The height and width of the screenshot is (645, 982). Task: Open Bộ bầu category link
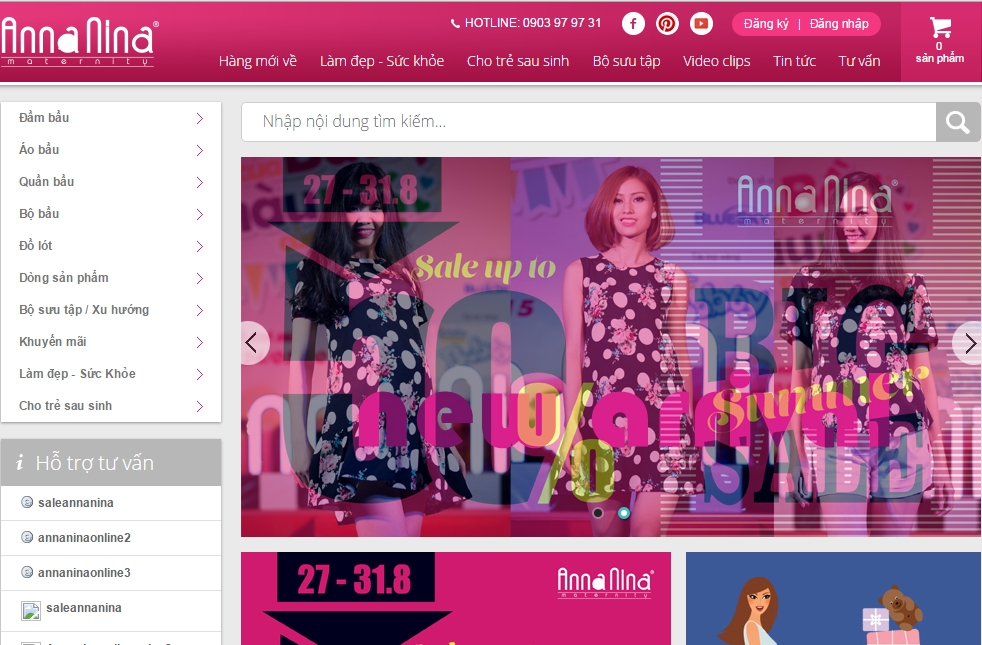click(39, 213)
